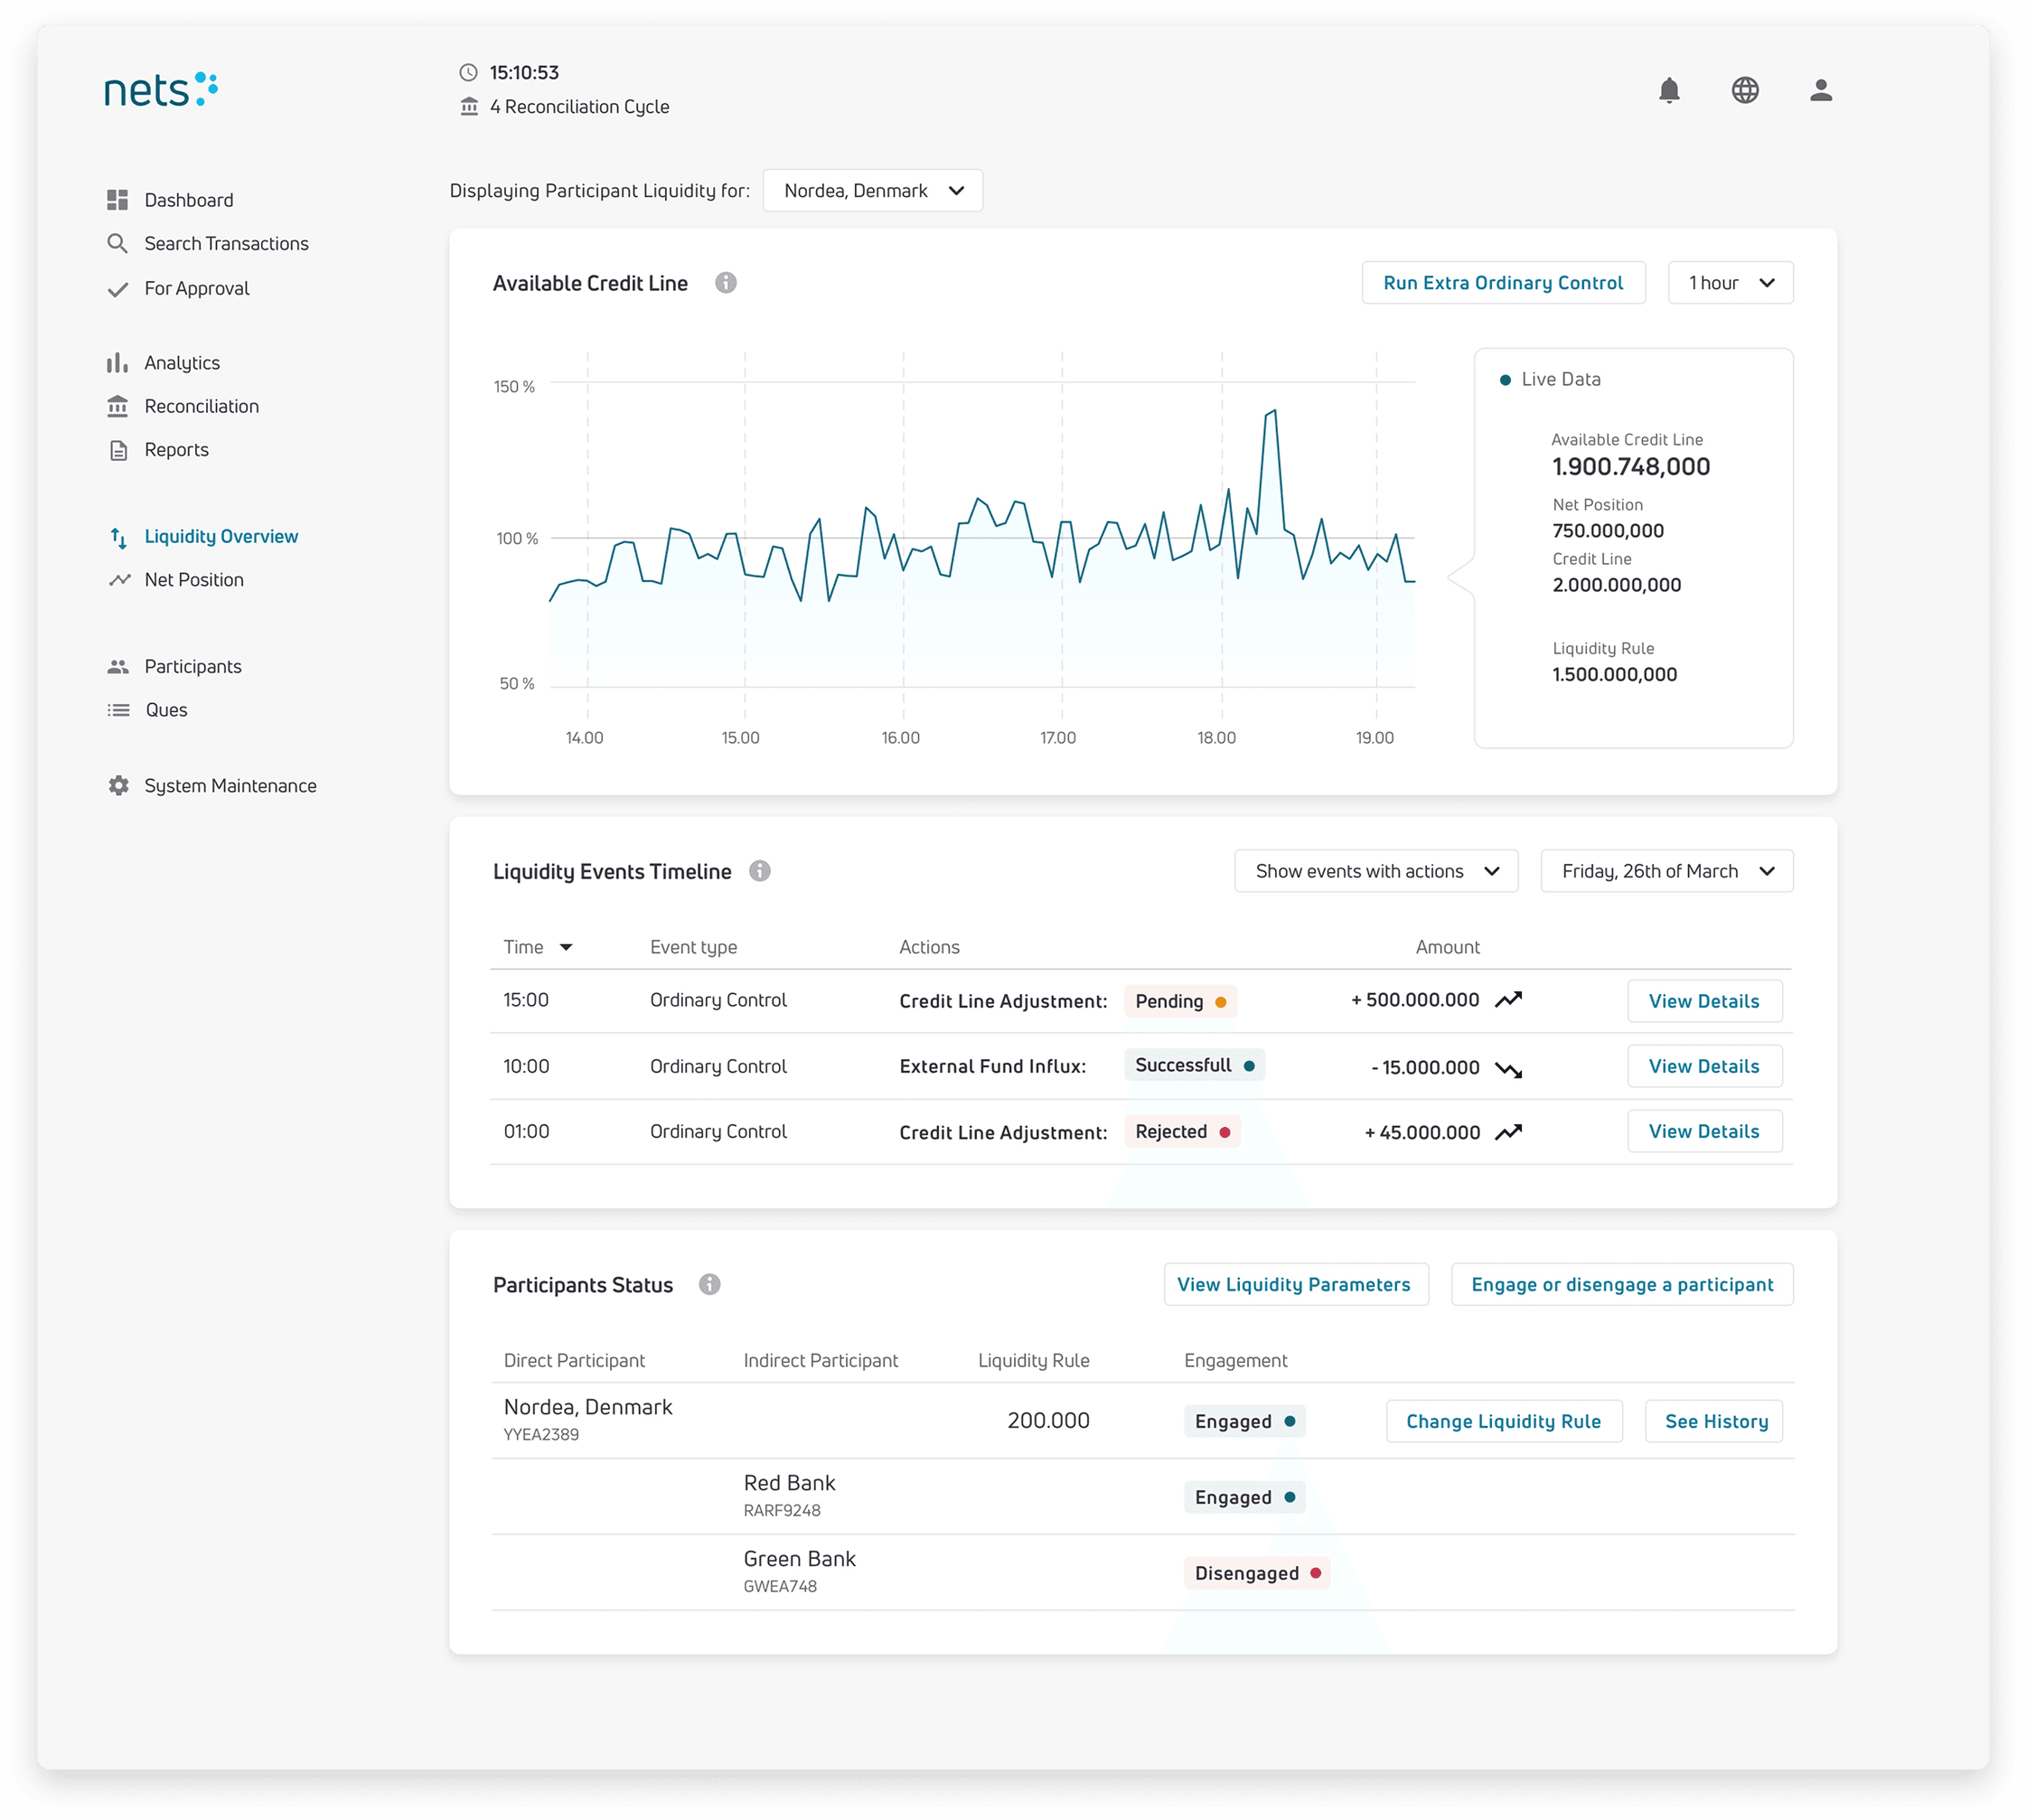Open Search Transactions menu item
Screen dimensions: 2027x1820
(226, 243)
